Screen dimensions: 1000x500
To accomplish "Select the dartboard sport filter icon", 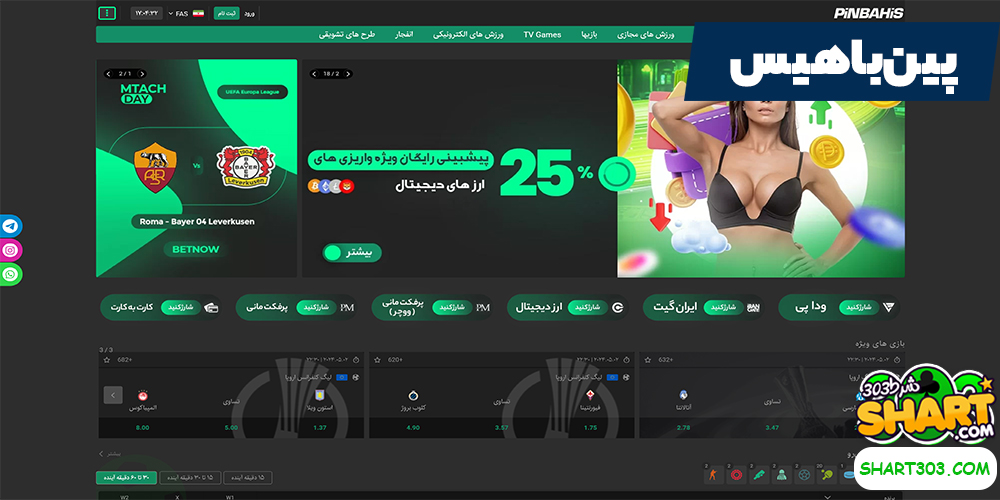I will point(737,474).
